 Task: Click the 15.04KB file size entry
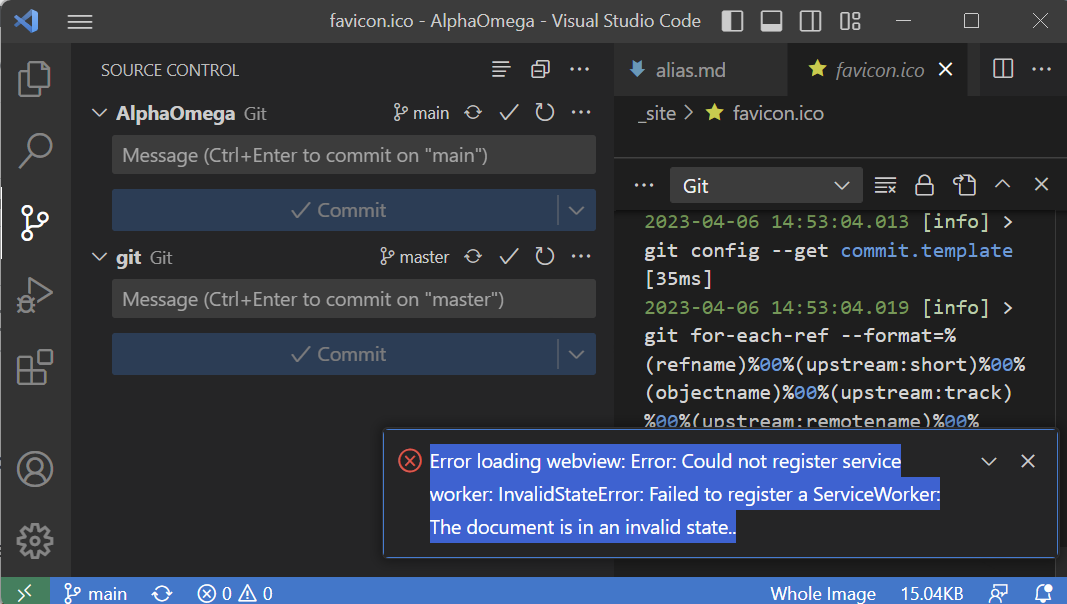coord(932,594)
